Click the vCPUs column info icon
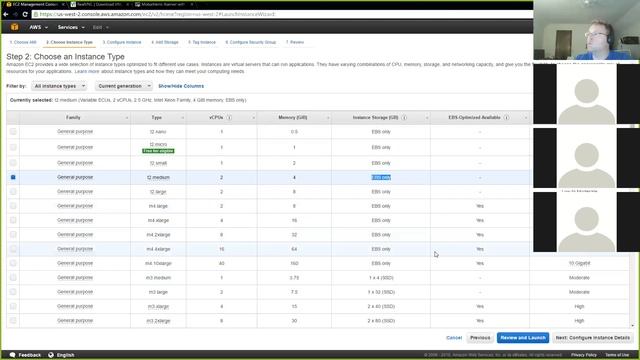 [229, 118]
